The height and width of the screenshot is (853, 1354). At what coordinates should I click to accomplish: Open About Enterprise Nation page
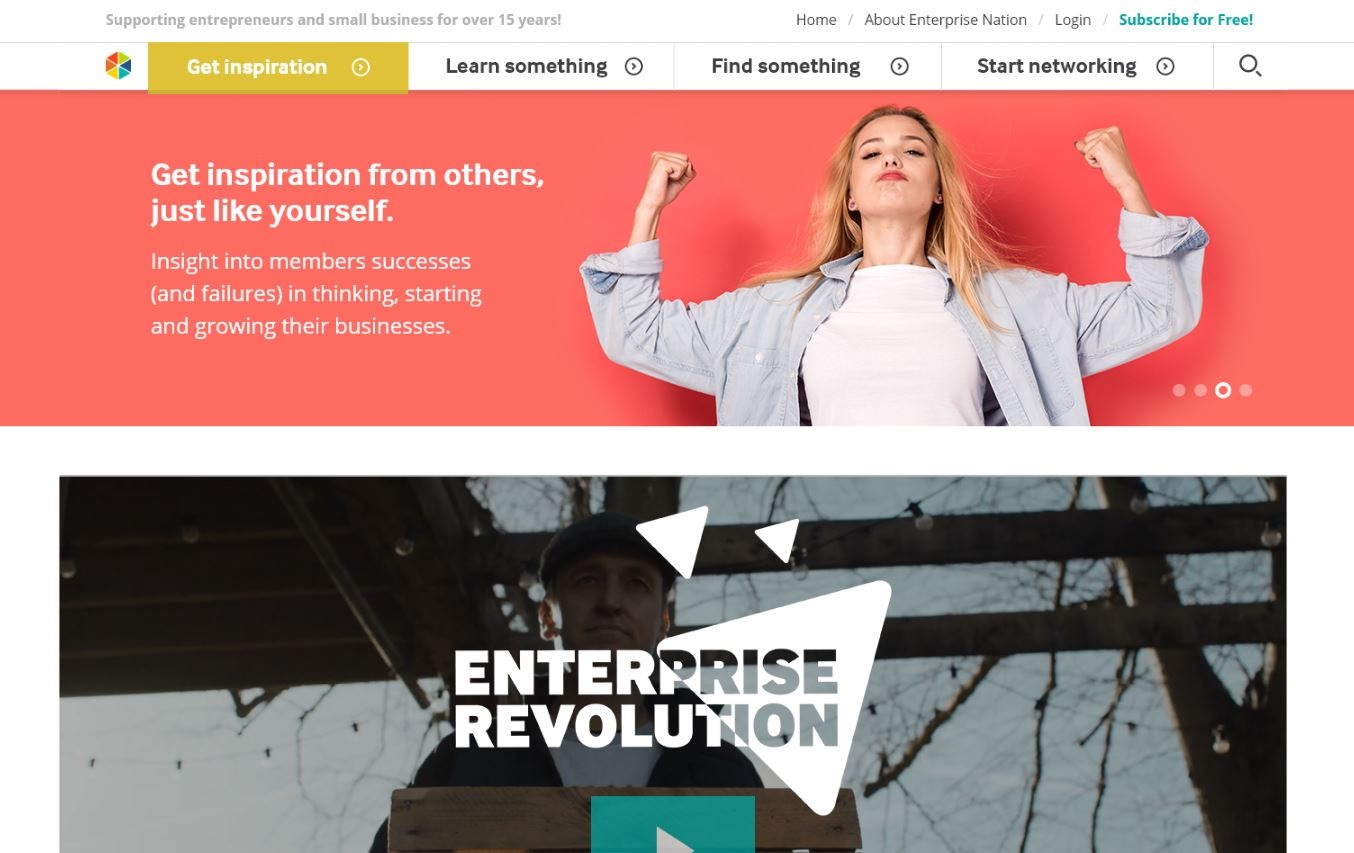point(945,20)
